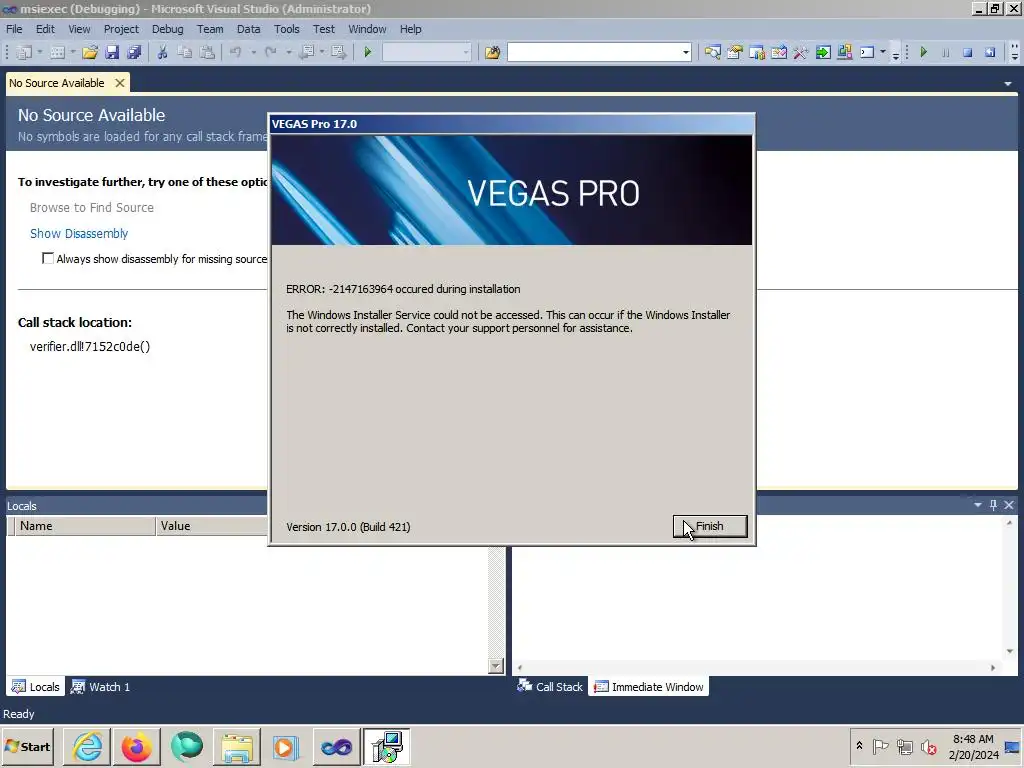Click the Restart debugging icon

[990, 52]
